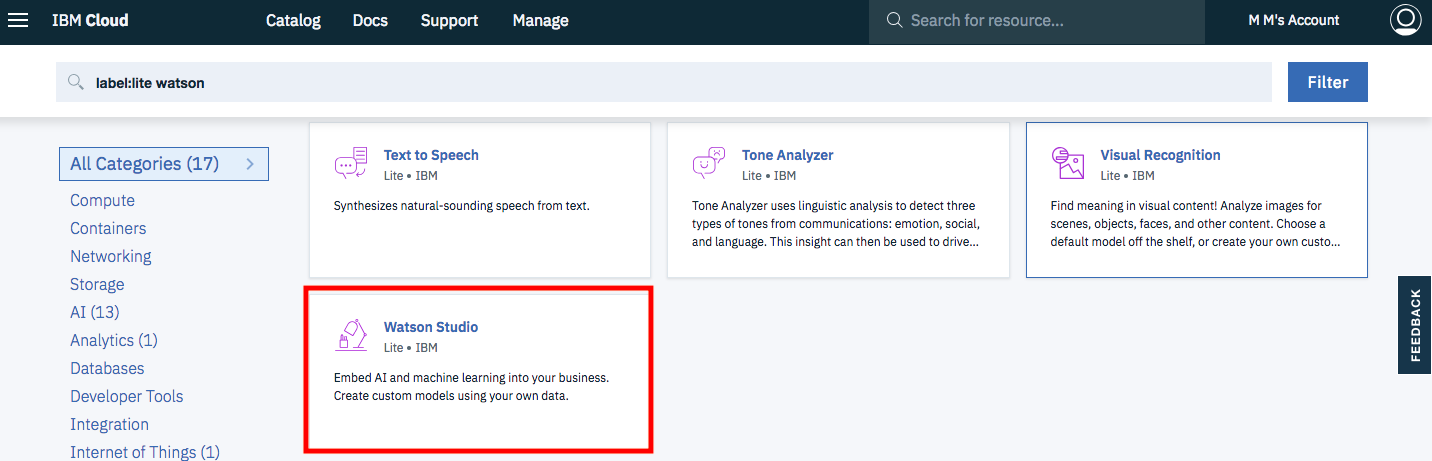This screenshot has height=461, width=1432.
Task: Select the Integration category
Action: tap(109, 424)
